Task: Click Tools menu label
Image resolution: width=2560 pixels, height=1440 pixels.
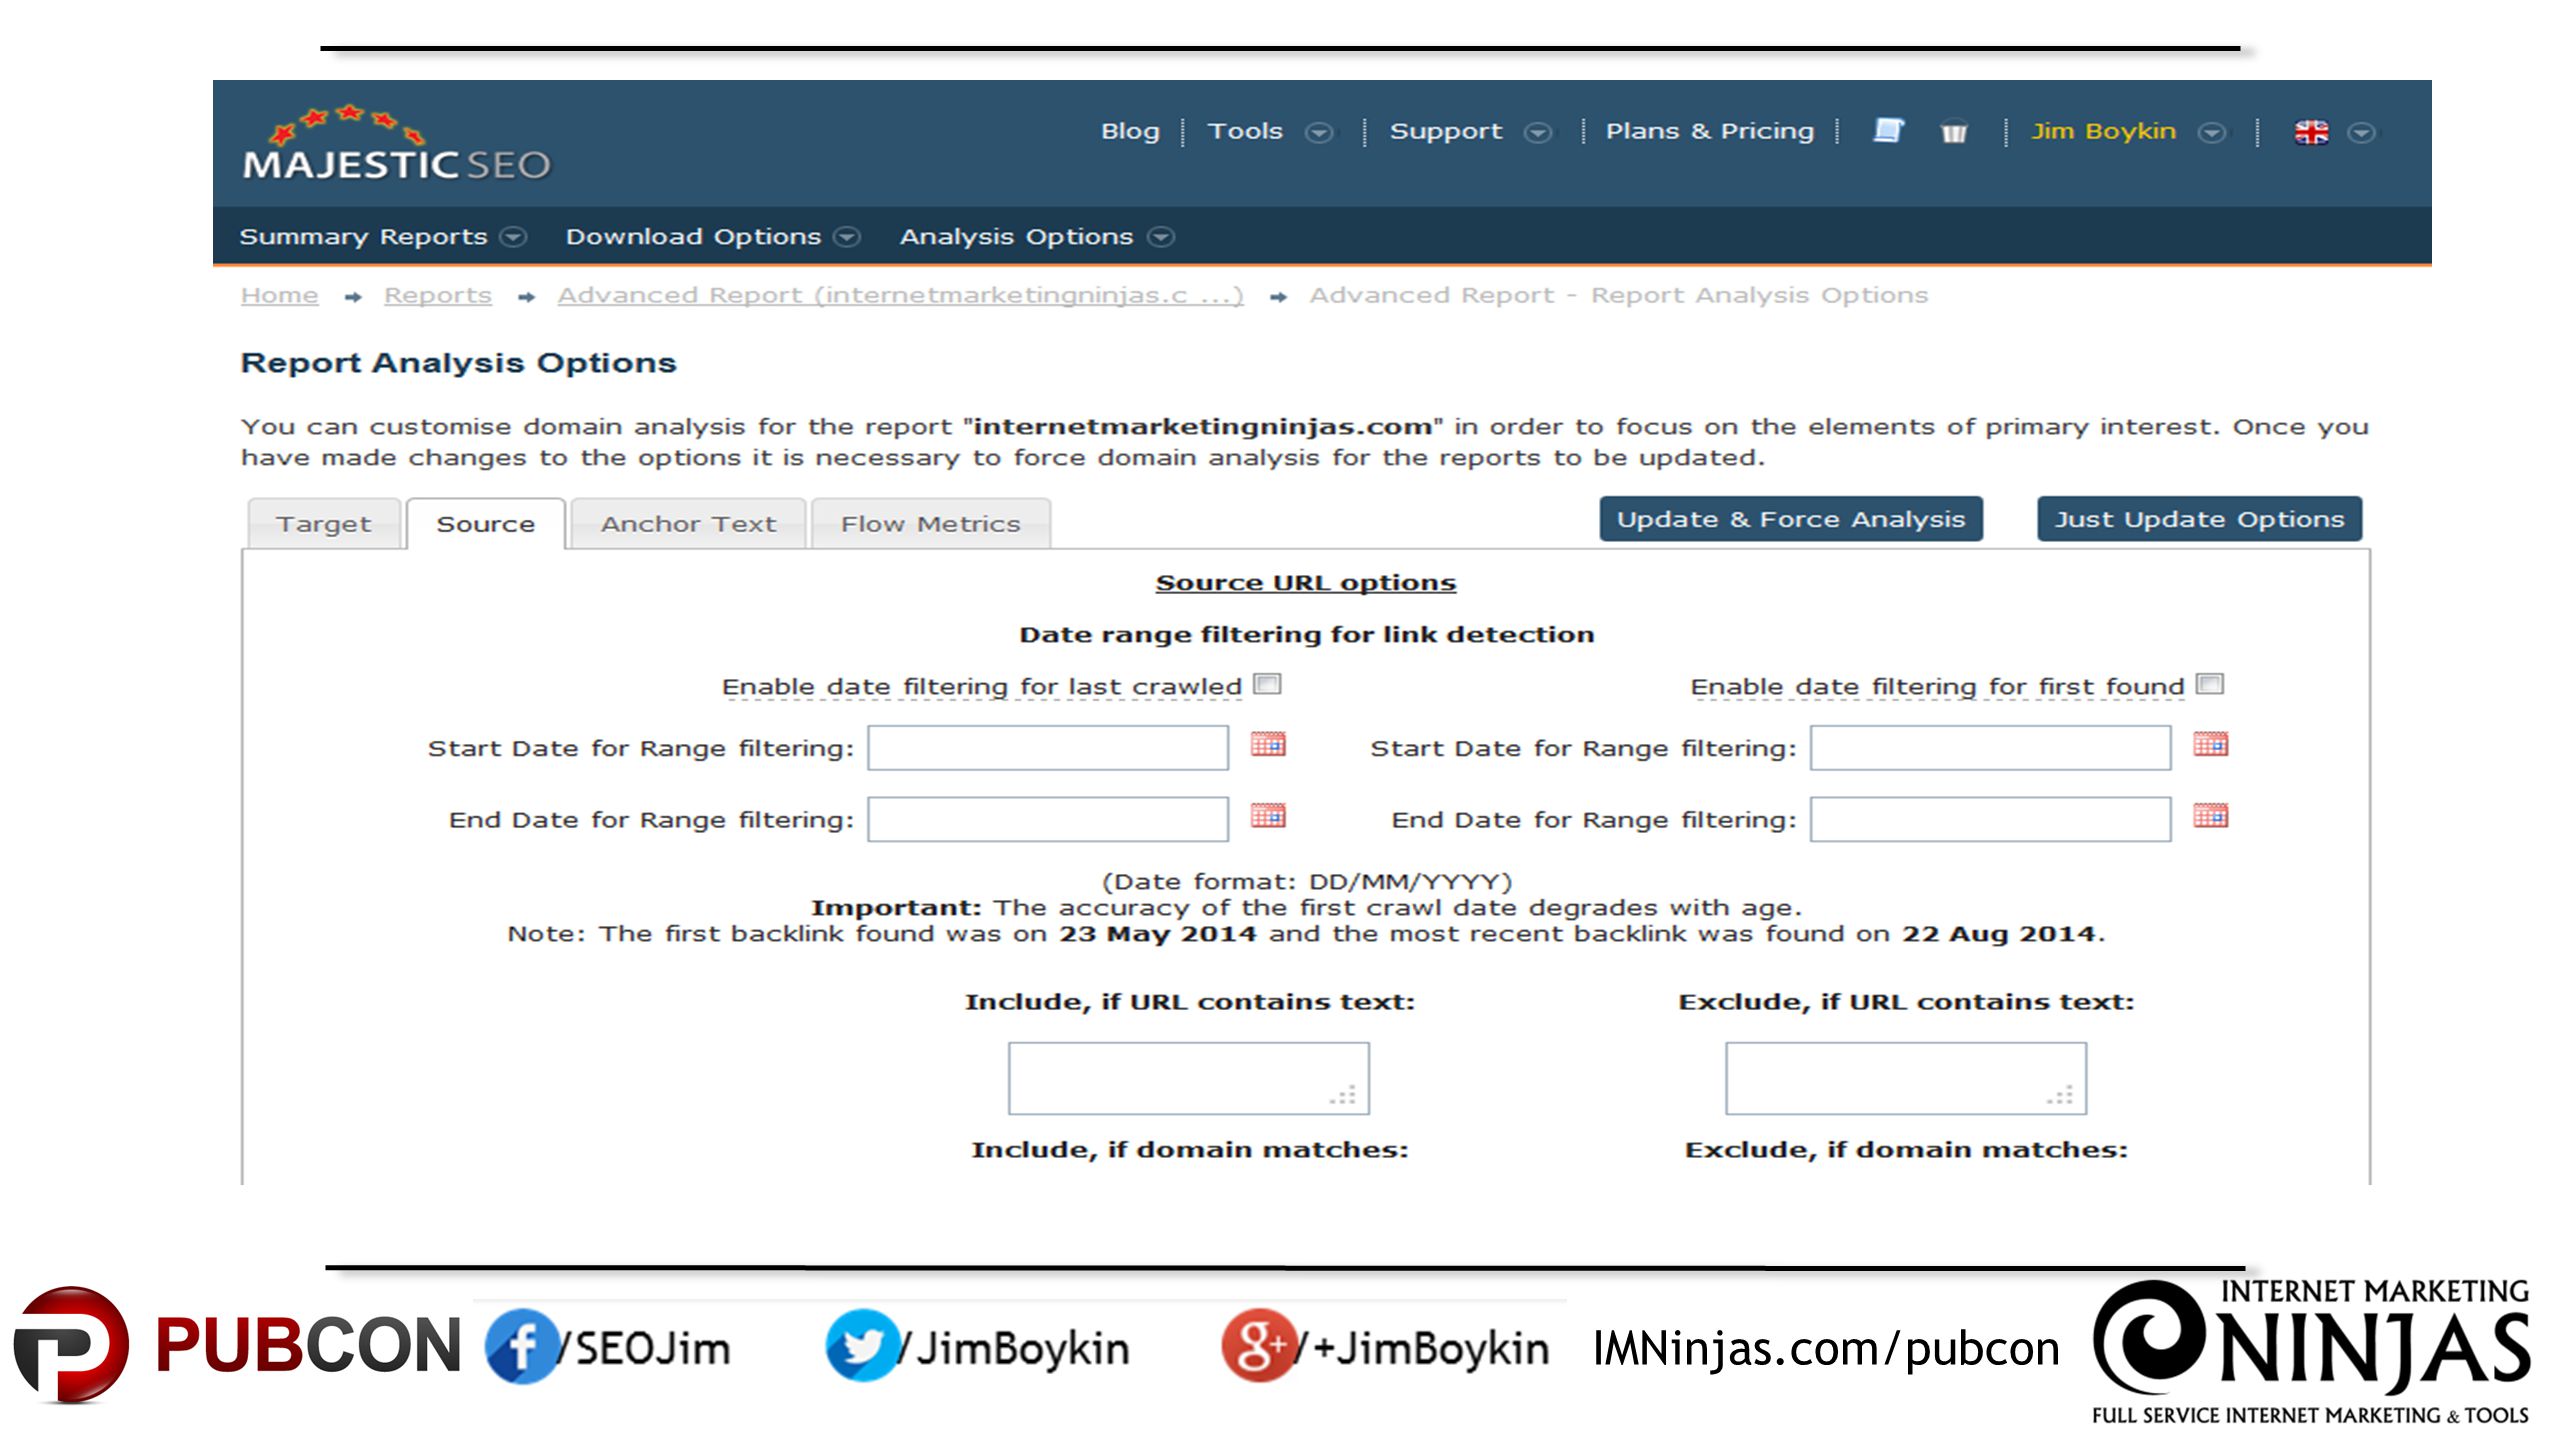Action: (1245, 131)
